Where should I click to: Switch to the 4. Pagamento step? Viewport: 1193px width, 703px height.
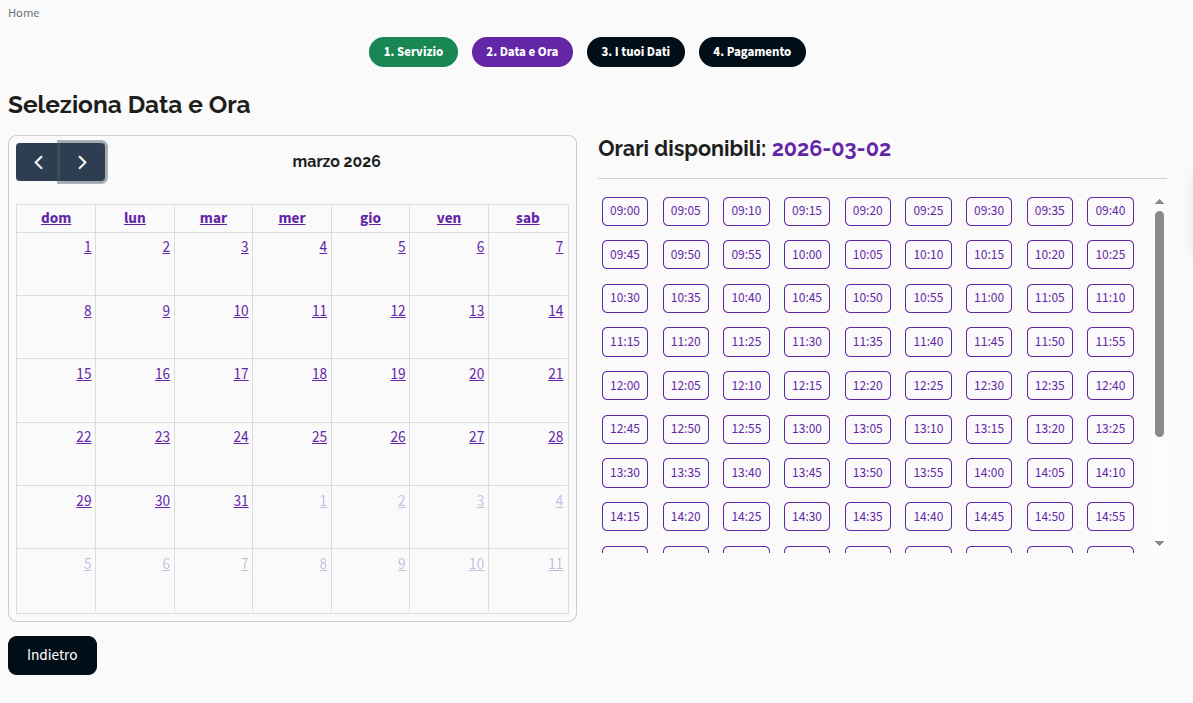[752, 52]
